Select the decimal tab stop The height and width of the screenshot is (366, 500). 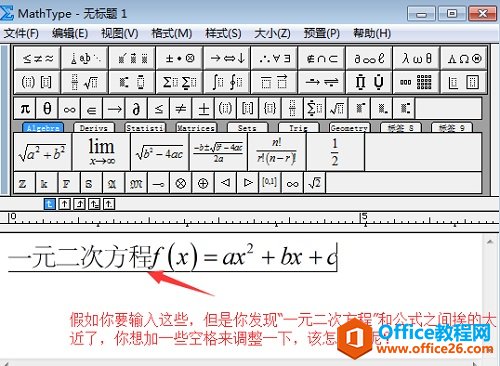point(109,204)
